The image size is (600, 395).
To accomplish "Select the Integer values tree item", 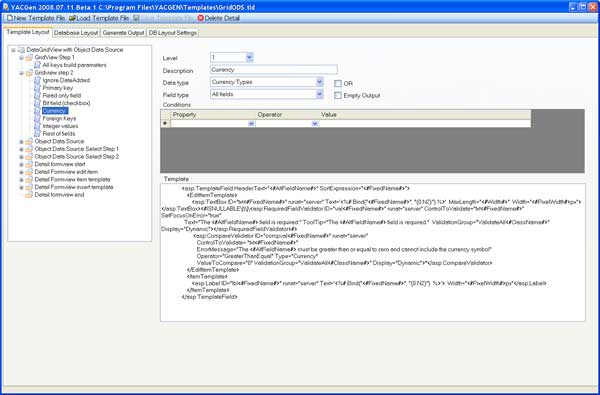I will coord(60,126).
